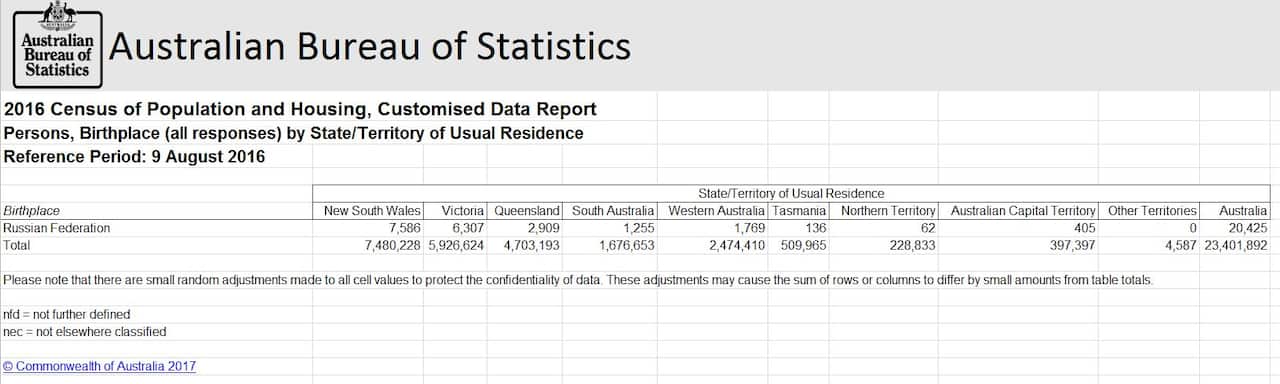Select the 2016 Census report title line
1280x384 pixels.
click(x=300, y=109)
